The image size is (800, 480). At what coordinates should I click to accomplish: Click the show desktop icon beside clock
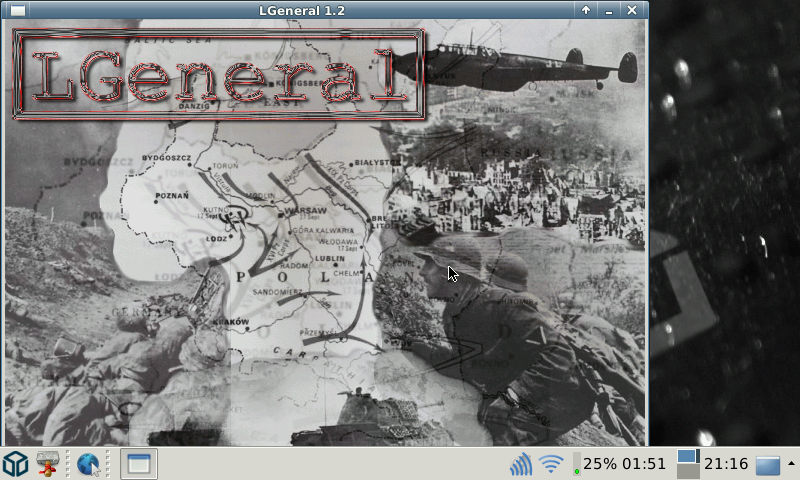768,465
